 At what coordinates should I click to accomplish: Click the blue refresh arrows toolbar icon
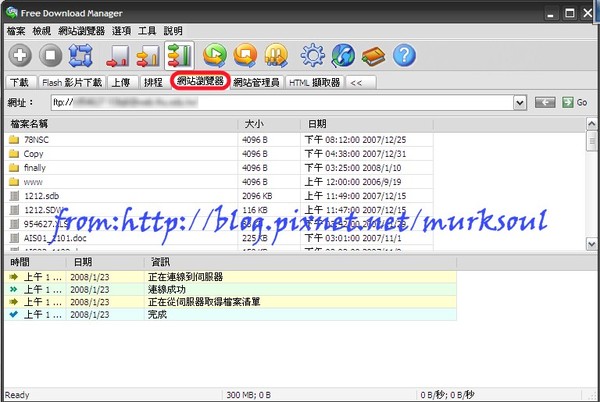[x=81, y=55]
